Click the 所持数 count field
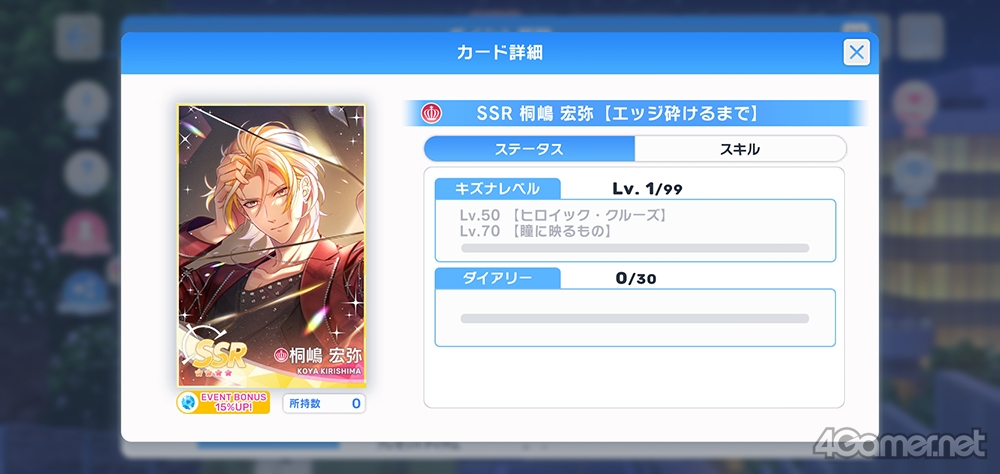This screenshot has height=474, width=1000. [324, 403]
